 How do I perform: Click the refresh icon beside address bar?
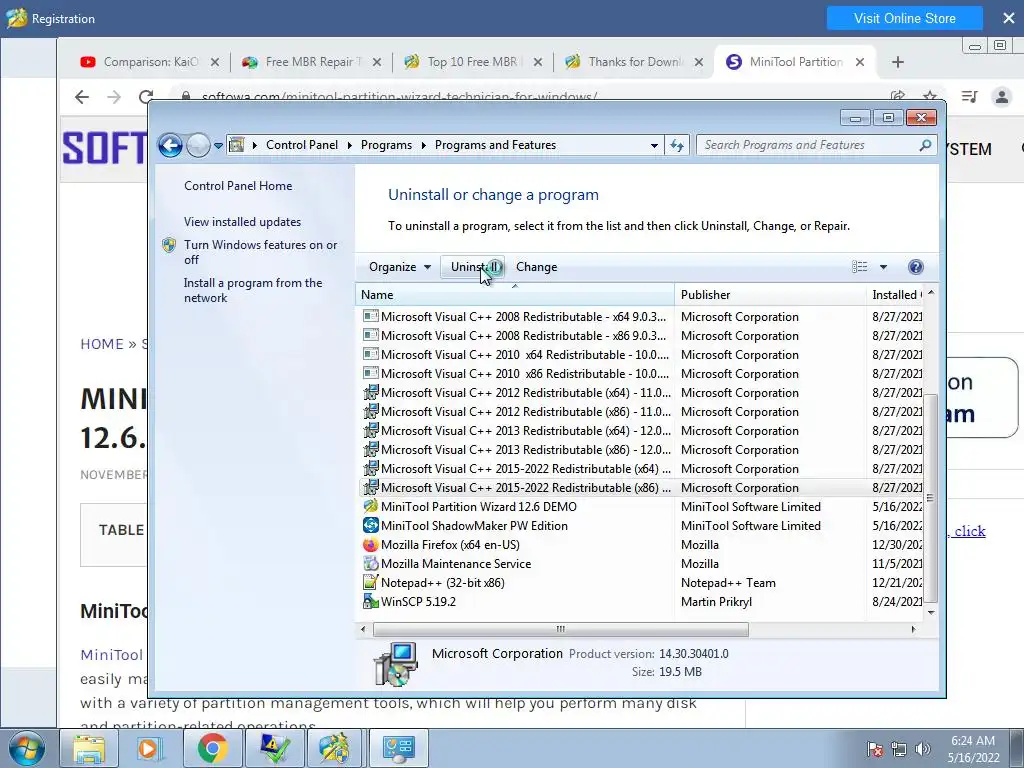tap(677, 146)
